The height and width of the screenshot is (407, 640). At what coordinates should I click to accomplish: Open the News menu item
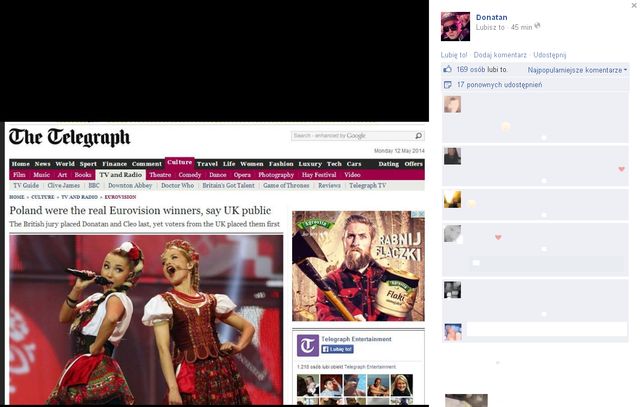pyautogui.click(x=42, y=164)
